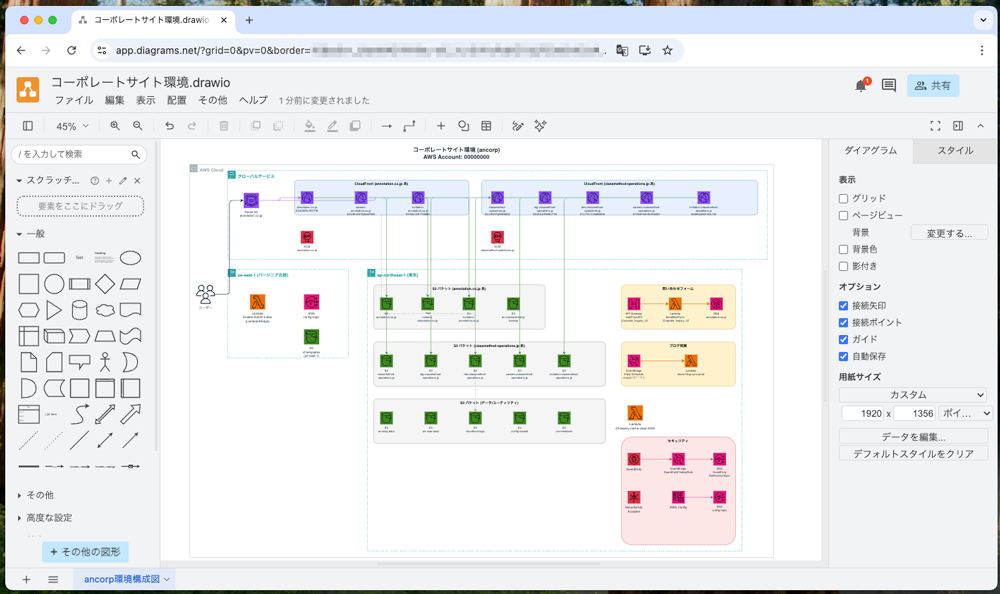This screenshot has height=594, width=1000.
Task: Disable the 自動保存 checkbox
Action: [844, 356]
